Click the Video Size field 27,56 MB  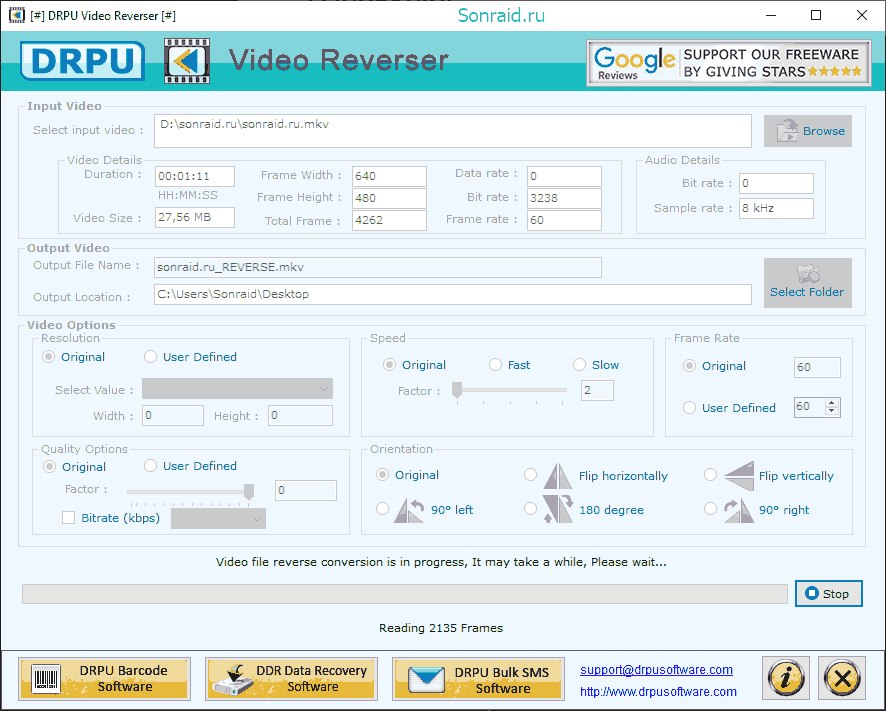pyautogui.click(x=195, y=218)
